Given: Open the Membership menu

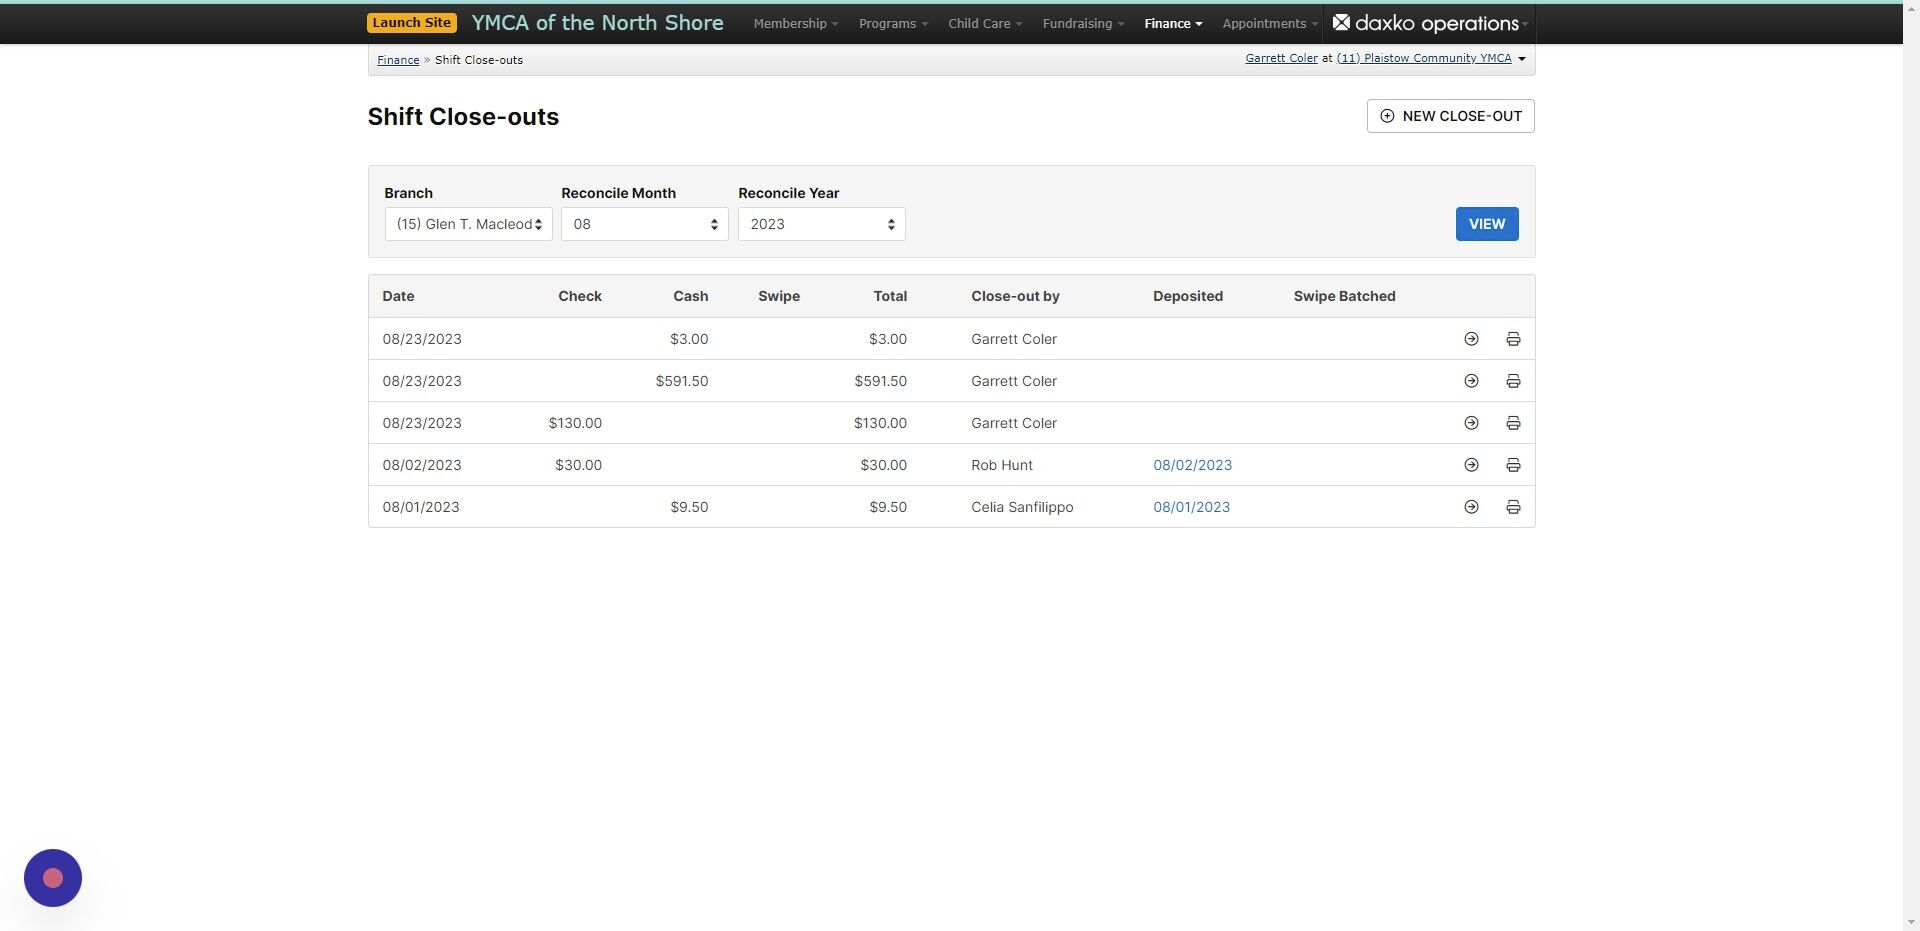Looking at the screenshot, I should click(x=796, y=23).
